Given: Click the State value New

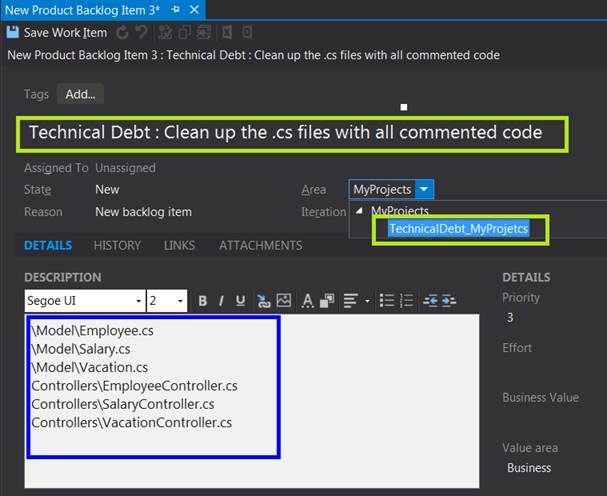Looking at the screenshot, I should tap(107, 190).
